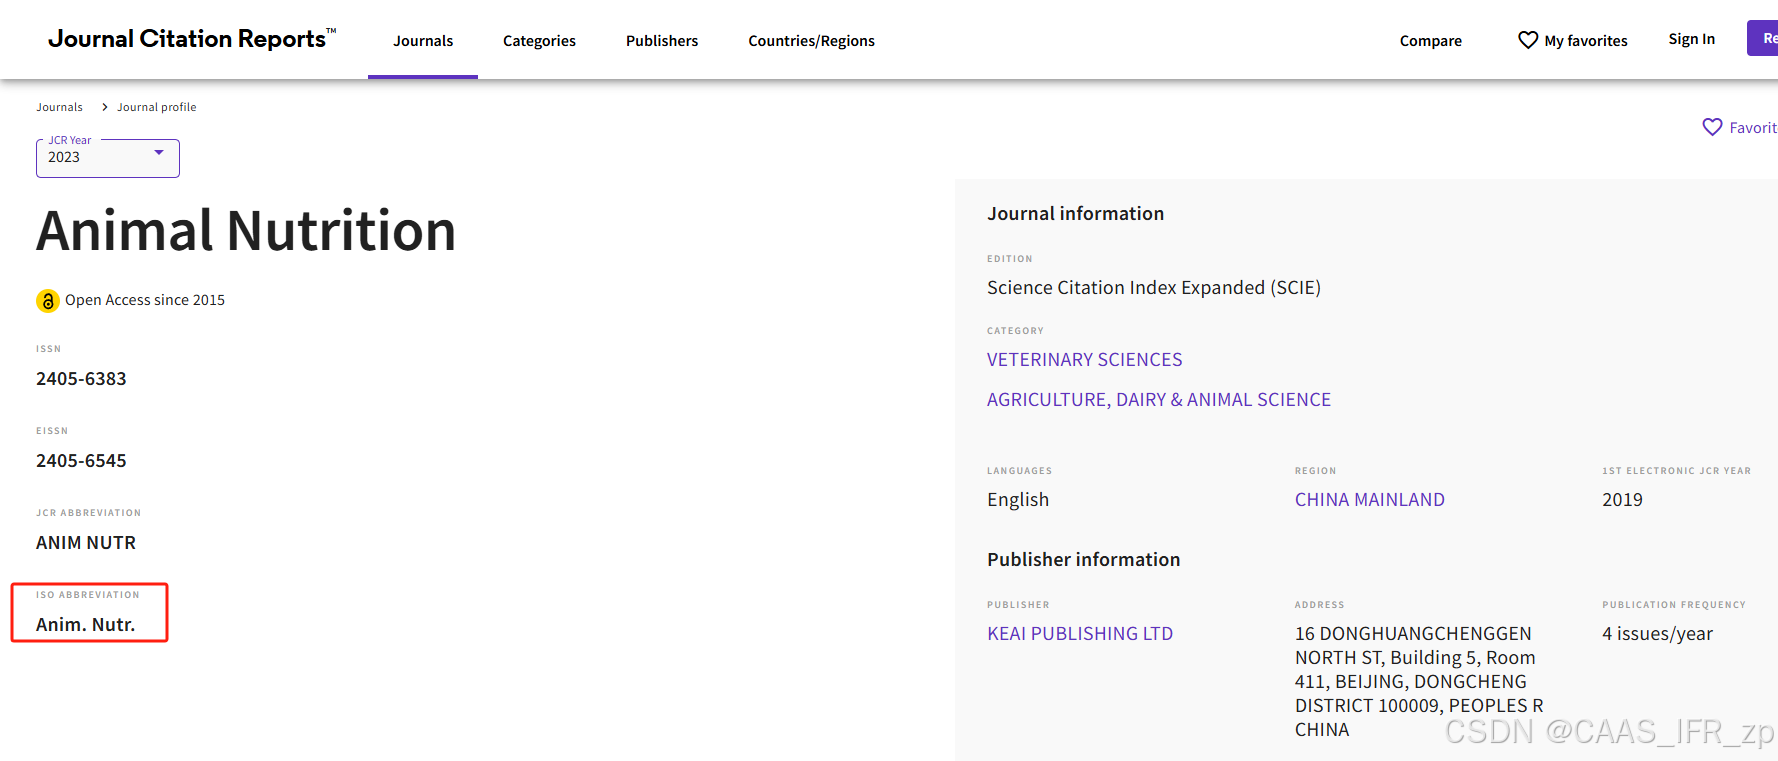Open VETERINARY SCIENCES category link

pyautogui.click(x=1084, y=360)
